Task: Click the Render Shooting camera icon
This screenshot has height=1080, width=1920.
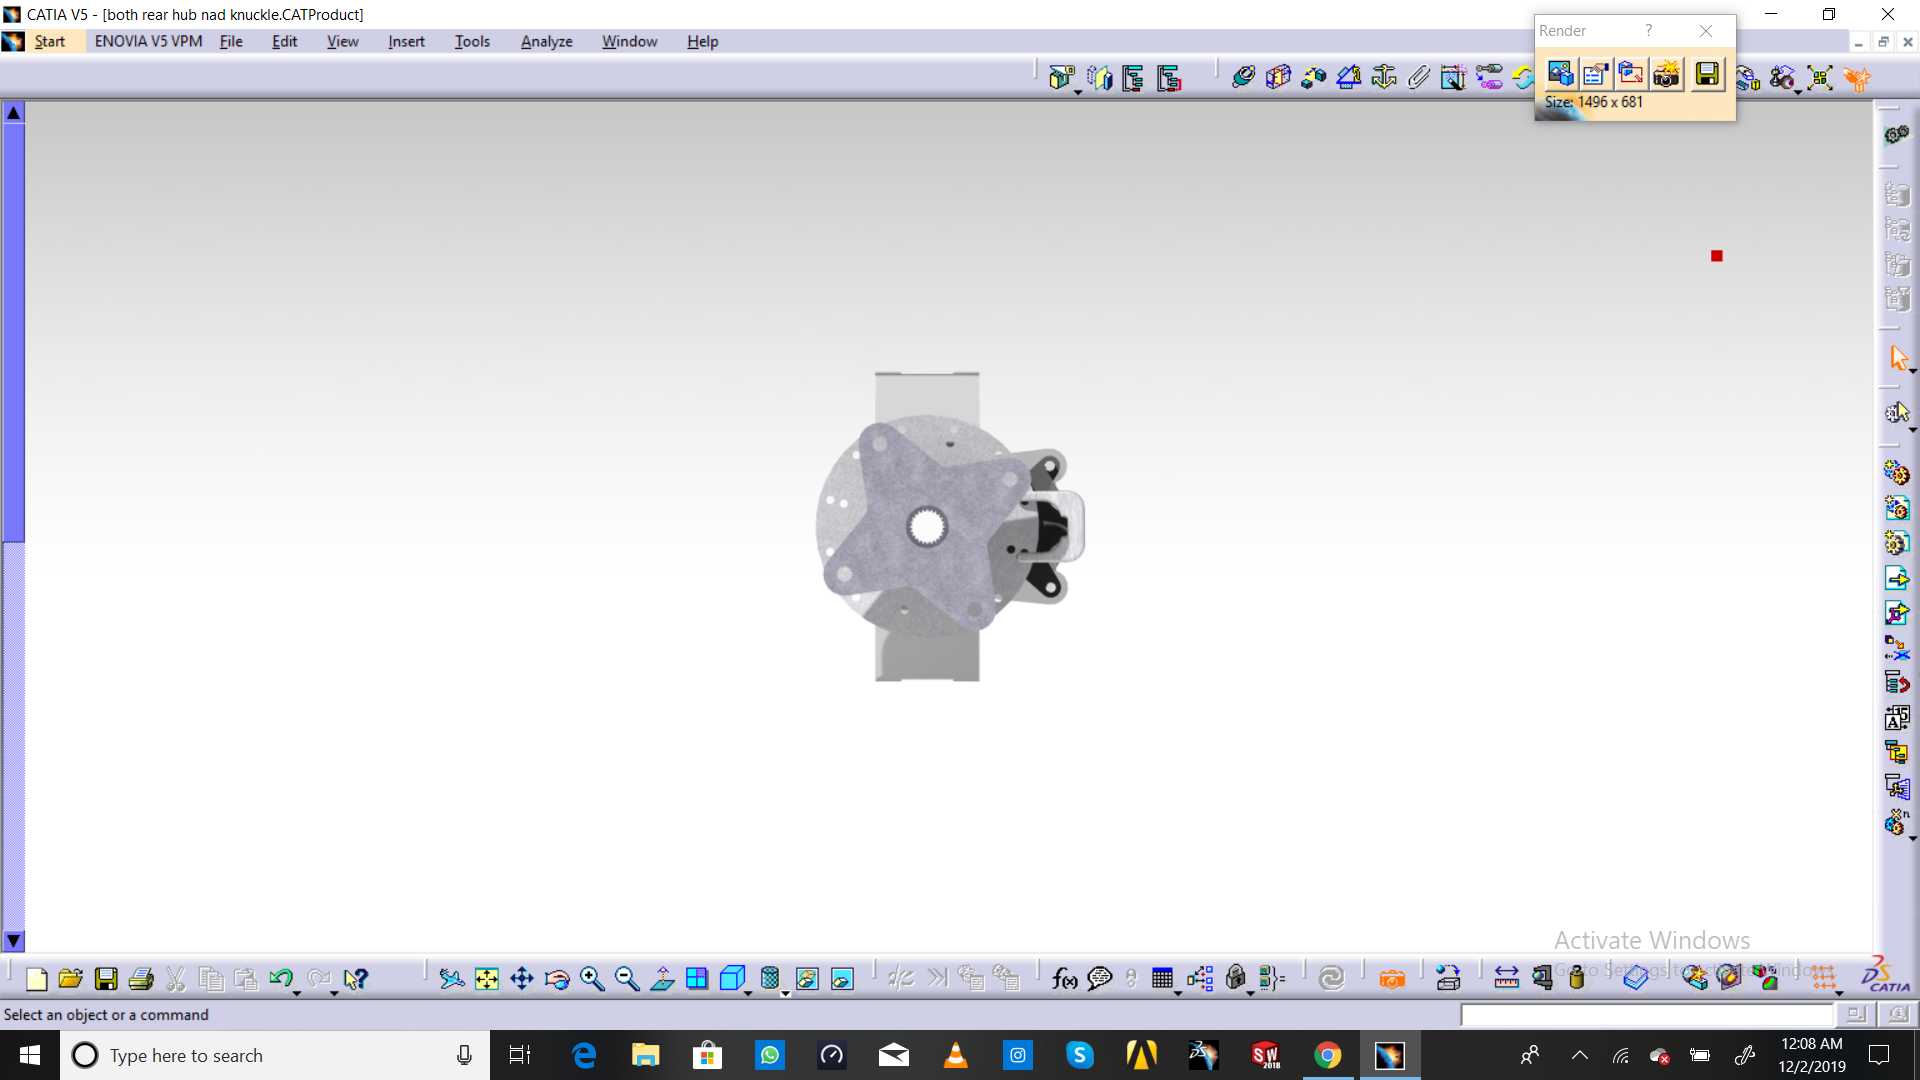Action: click(x=1667, y=73)
